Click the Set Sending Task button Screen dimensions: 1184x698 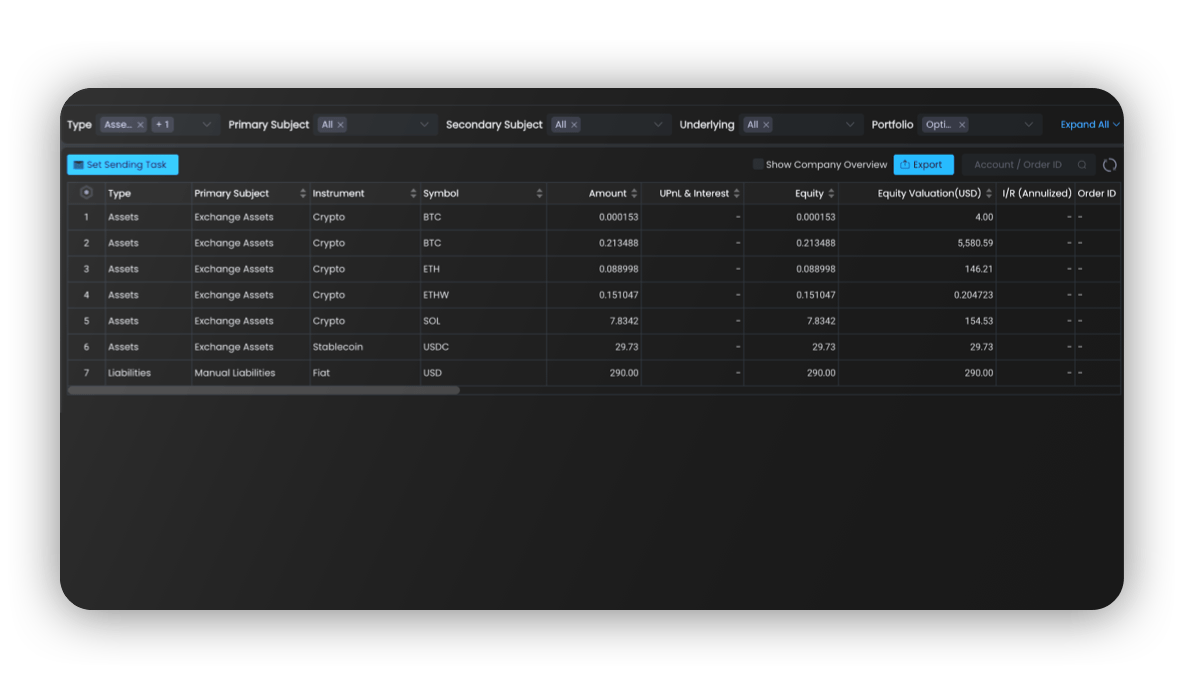[122, 165]
